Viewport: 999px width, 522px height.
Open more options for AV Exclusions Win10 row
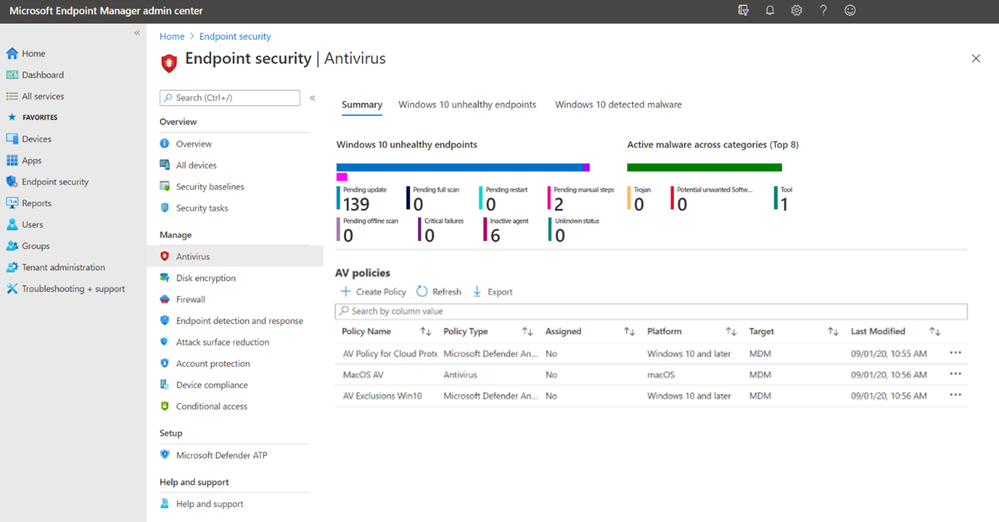(955, 395)
